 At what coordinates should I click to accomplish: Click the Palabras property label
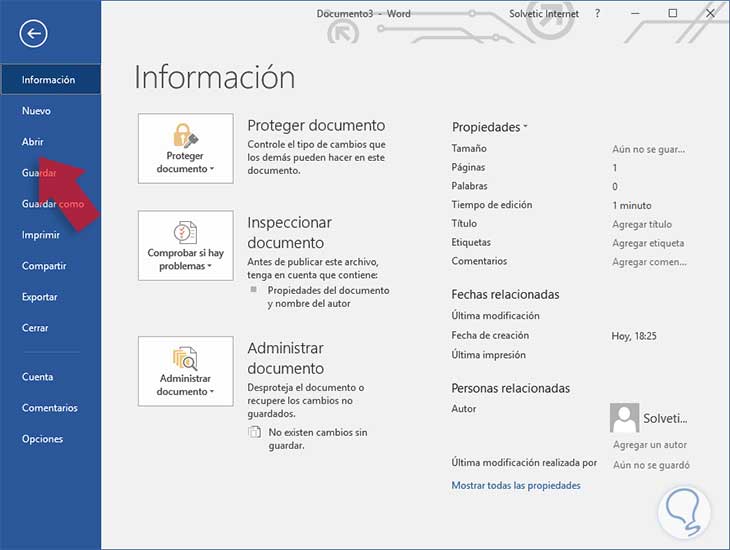pyautogui.click(x=469, y=186)
